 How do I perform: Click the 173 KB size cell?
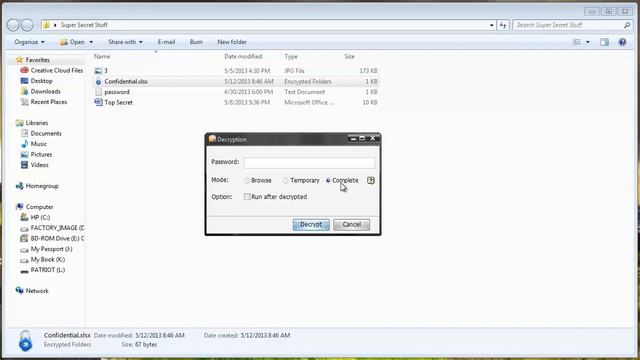[368, 71]
